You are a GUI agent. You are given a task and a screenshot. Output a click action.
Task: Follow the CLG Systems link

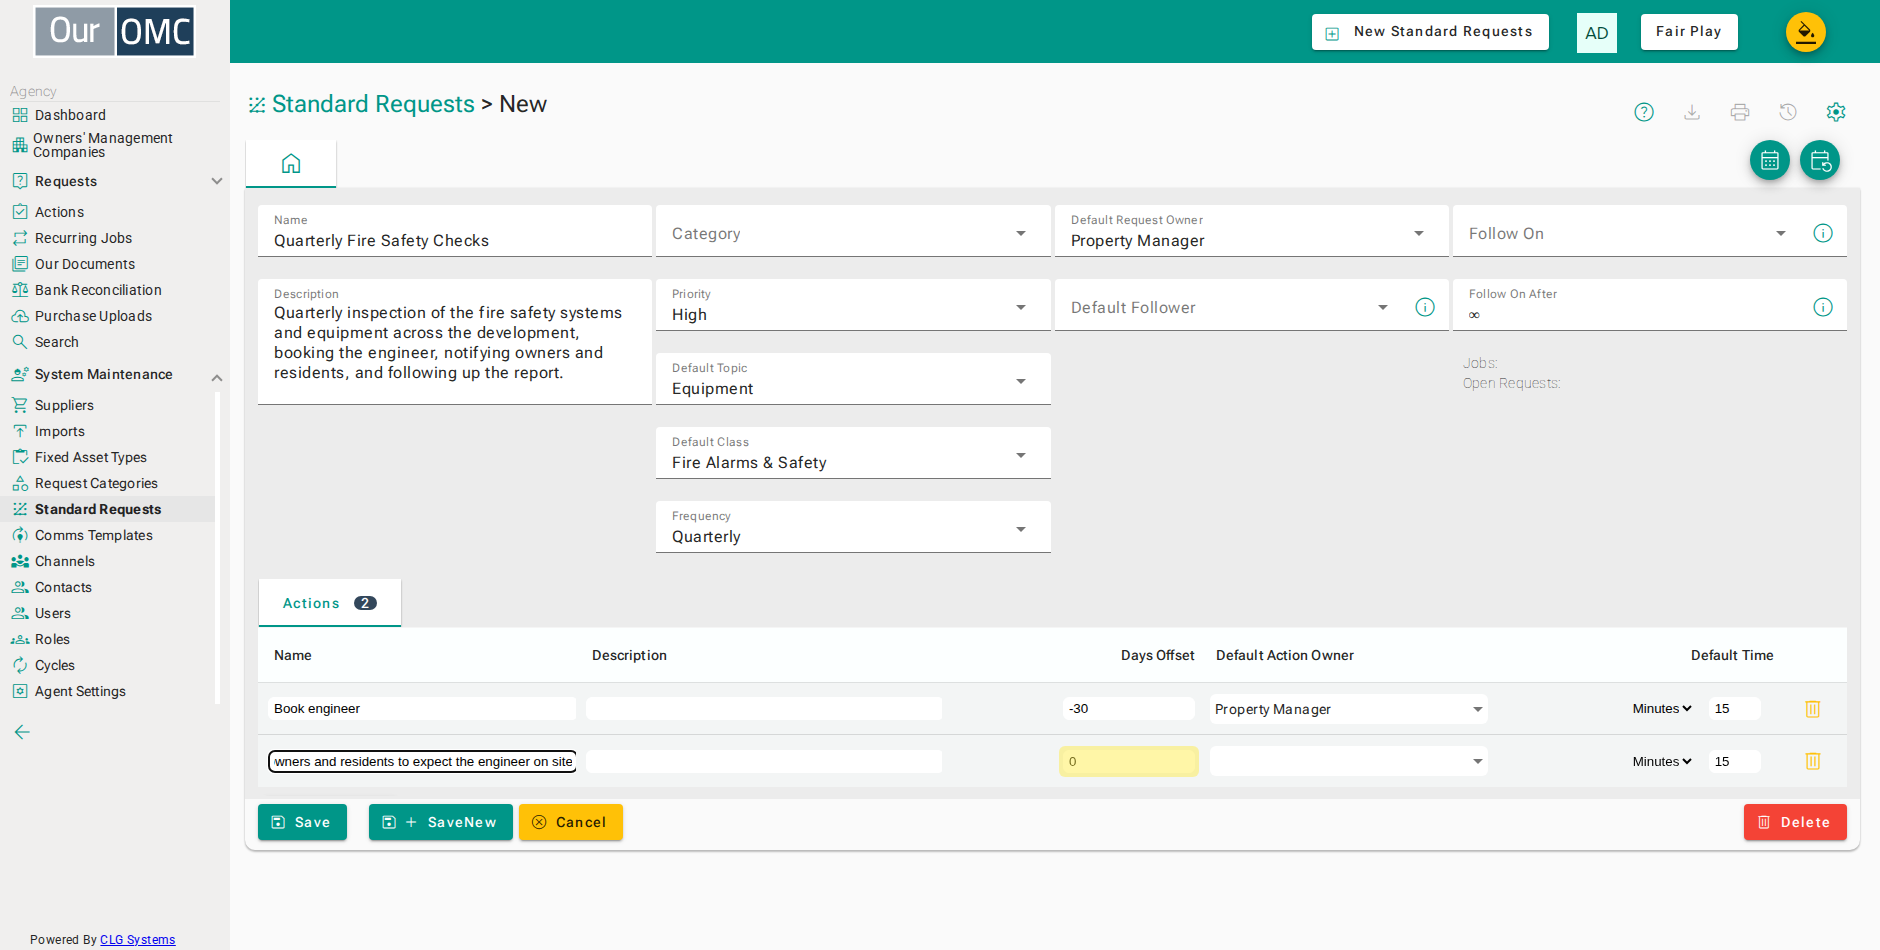click(137, 939)
